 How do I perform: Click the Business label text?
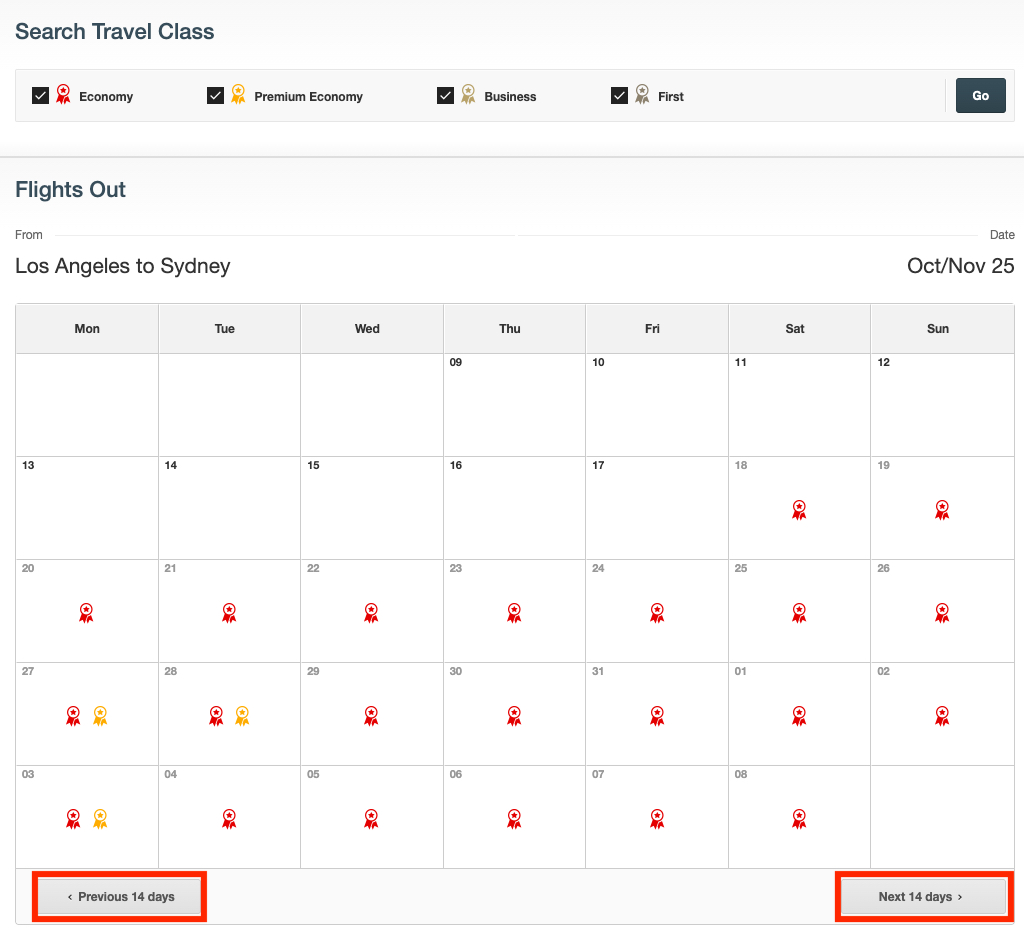click(x=510, y=97)
